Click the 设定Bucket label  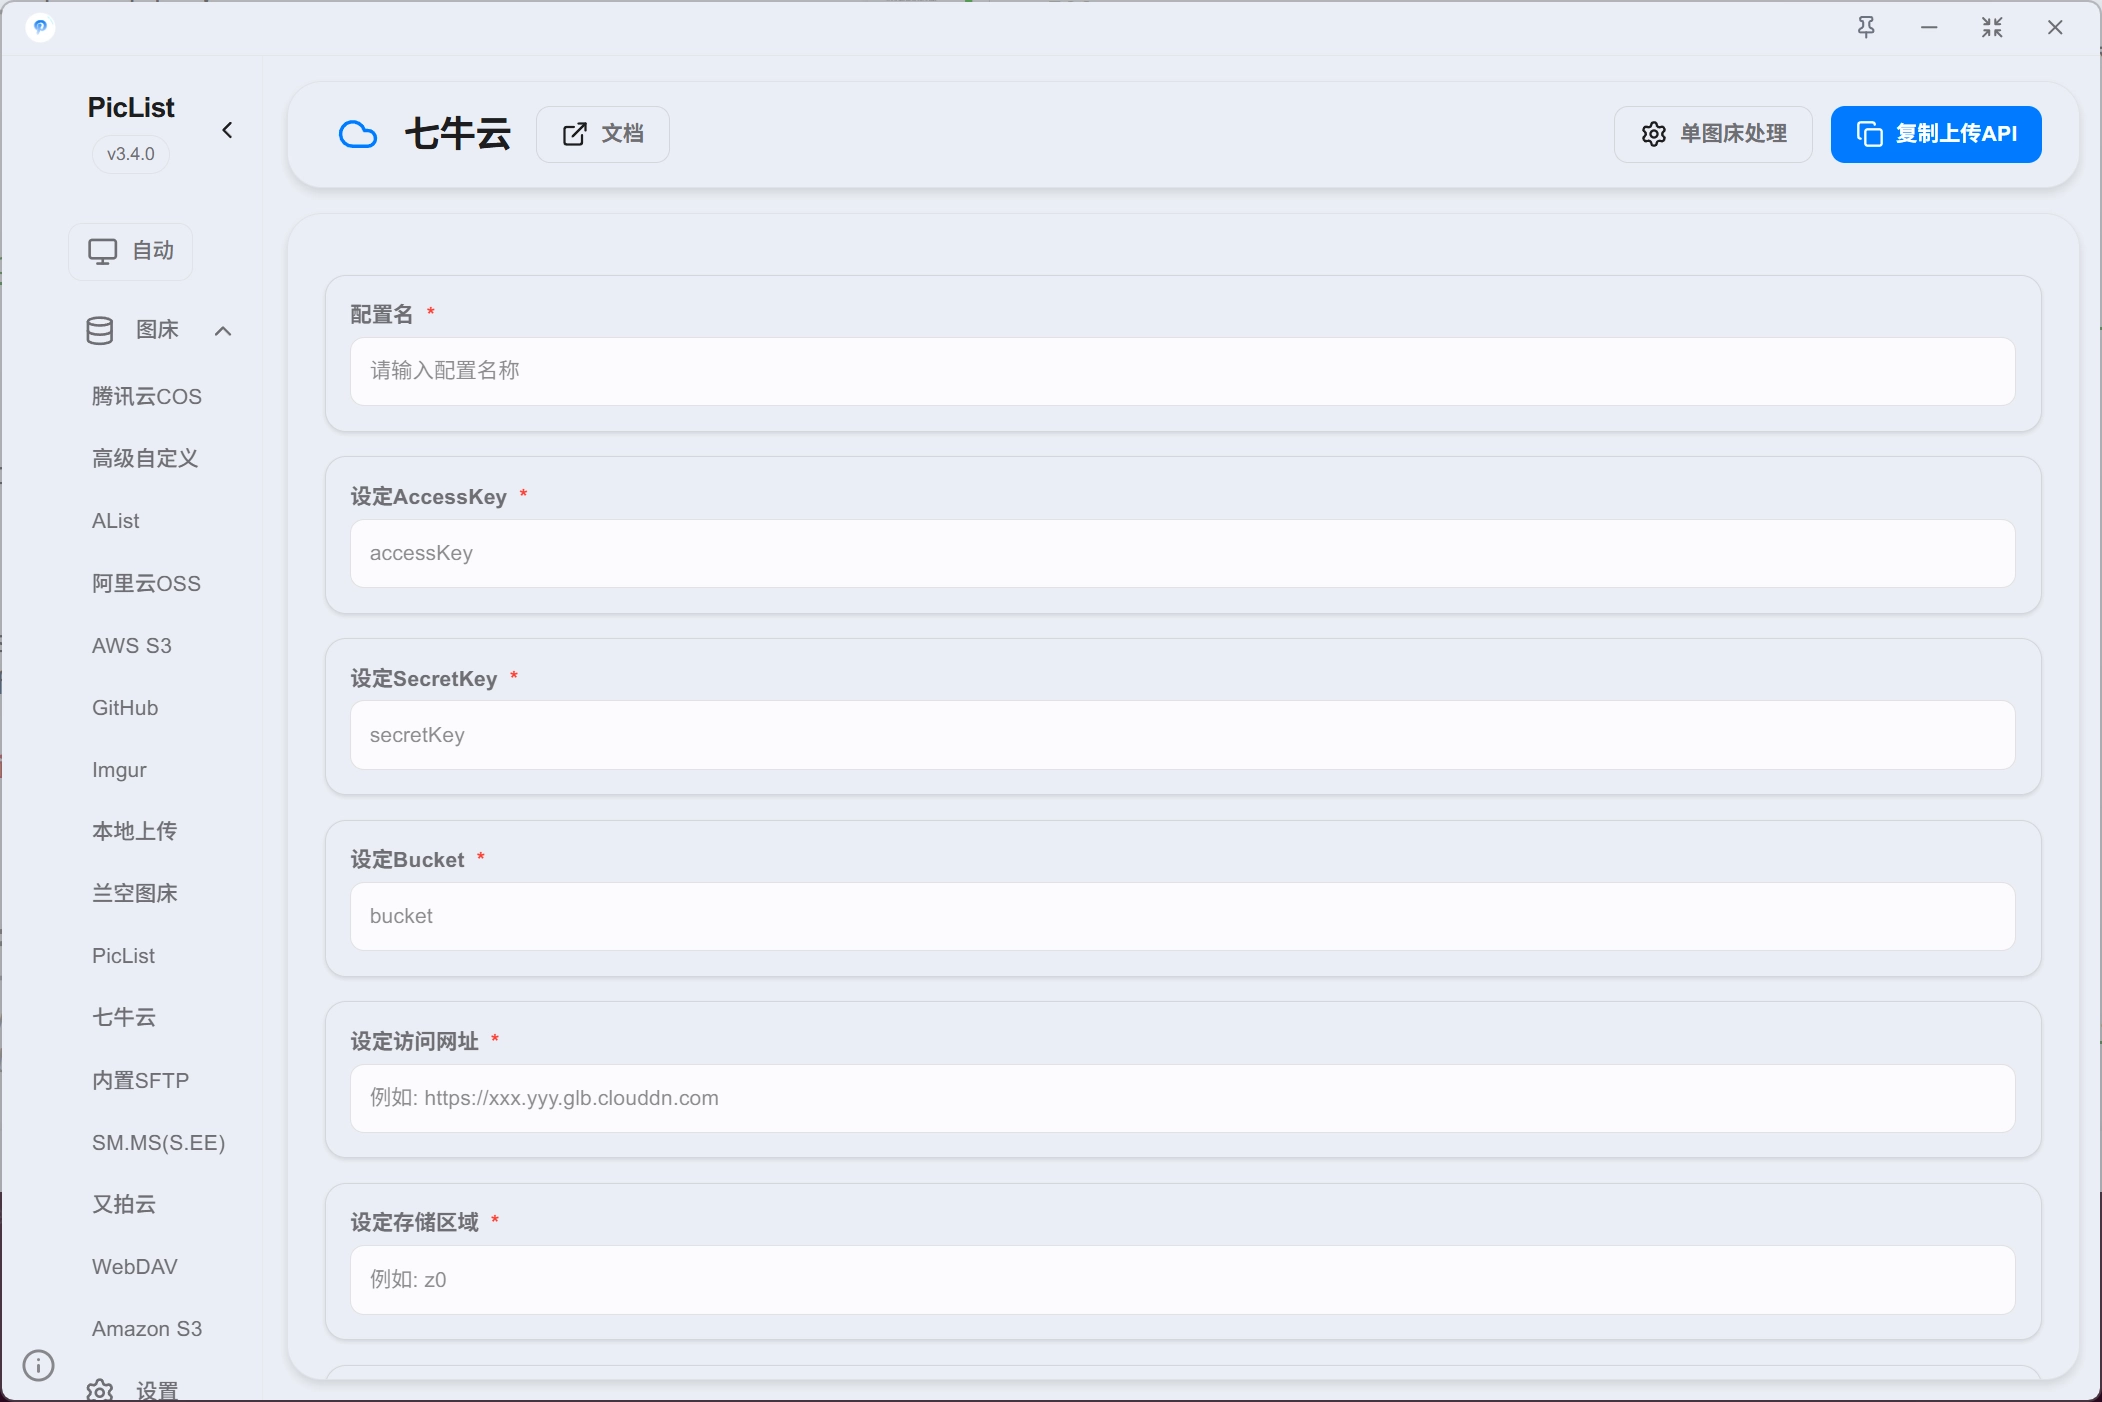[x=407, y=860]
